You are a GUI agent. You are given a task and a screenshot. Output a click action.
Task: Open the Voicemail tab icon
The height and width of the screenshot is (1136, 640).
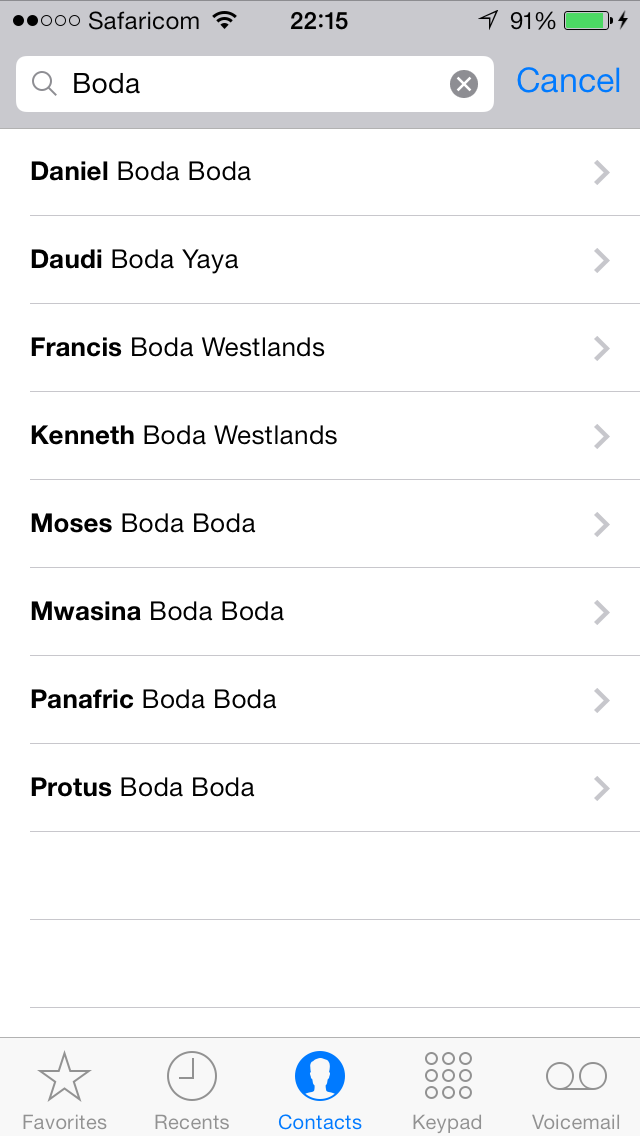click(x=576, y=1077)
